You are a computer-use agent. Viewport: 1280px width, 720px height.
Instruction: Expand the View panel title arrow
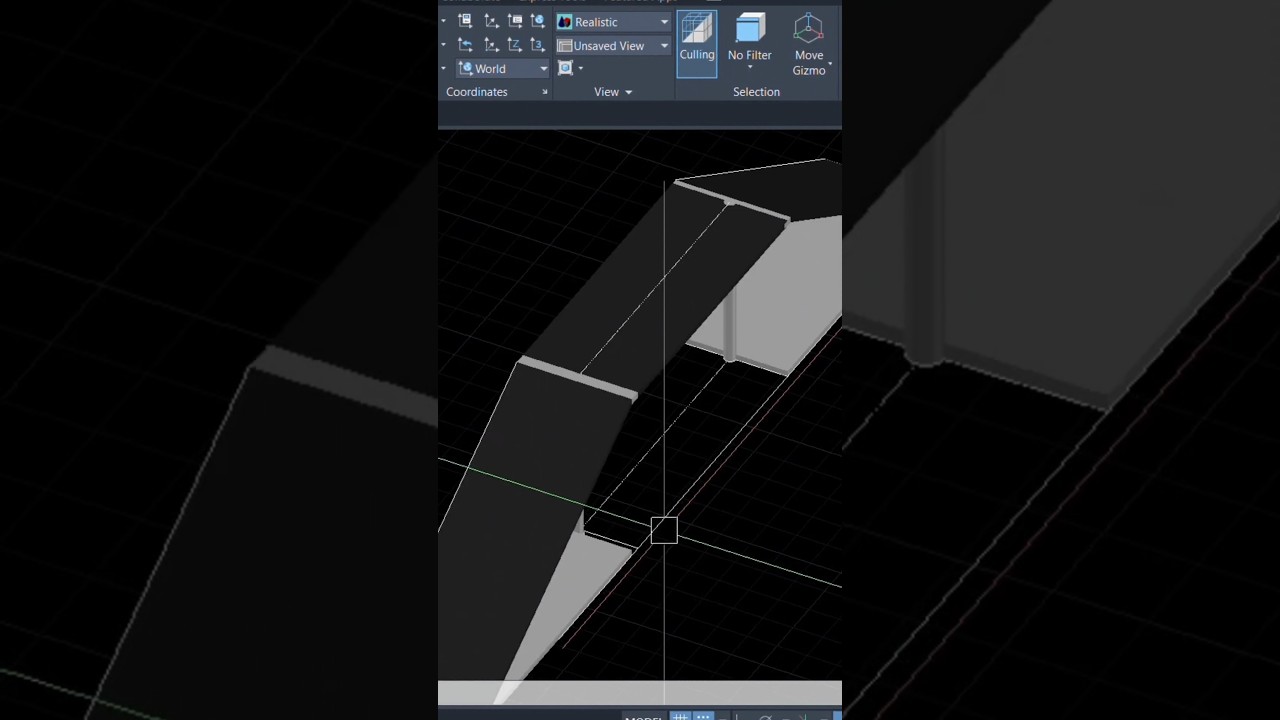[x=628, y=92]
